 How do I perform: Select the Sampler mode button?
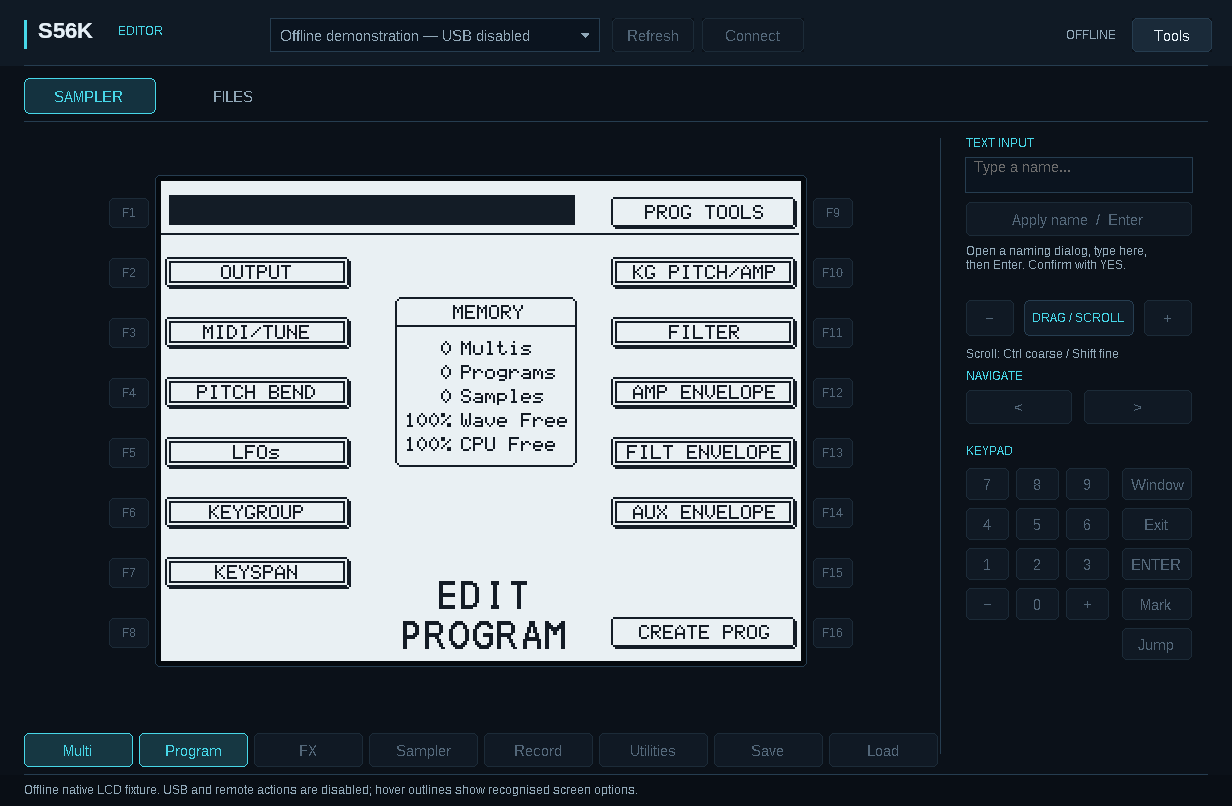pyautogui.click(x=423, y=750)
